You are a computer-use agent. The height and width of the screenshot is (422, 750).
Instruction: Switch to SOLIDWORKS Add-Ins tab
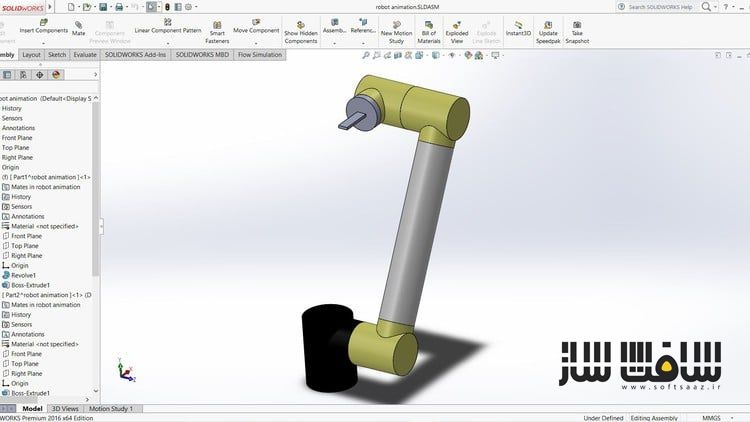135,55
